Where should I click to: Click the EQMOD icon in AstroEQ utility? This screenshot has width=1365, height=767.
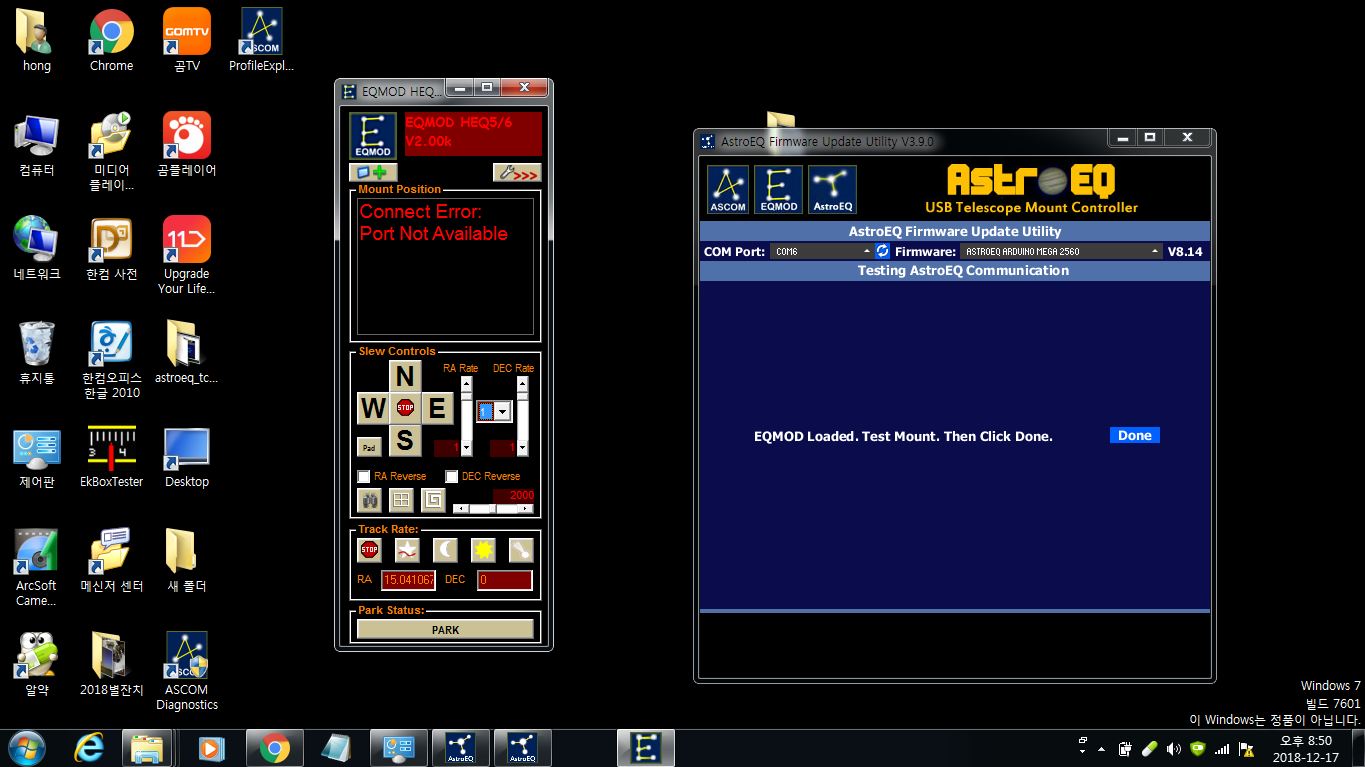[x=778, y=190]
